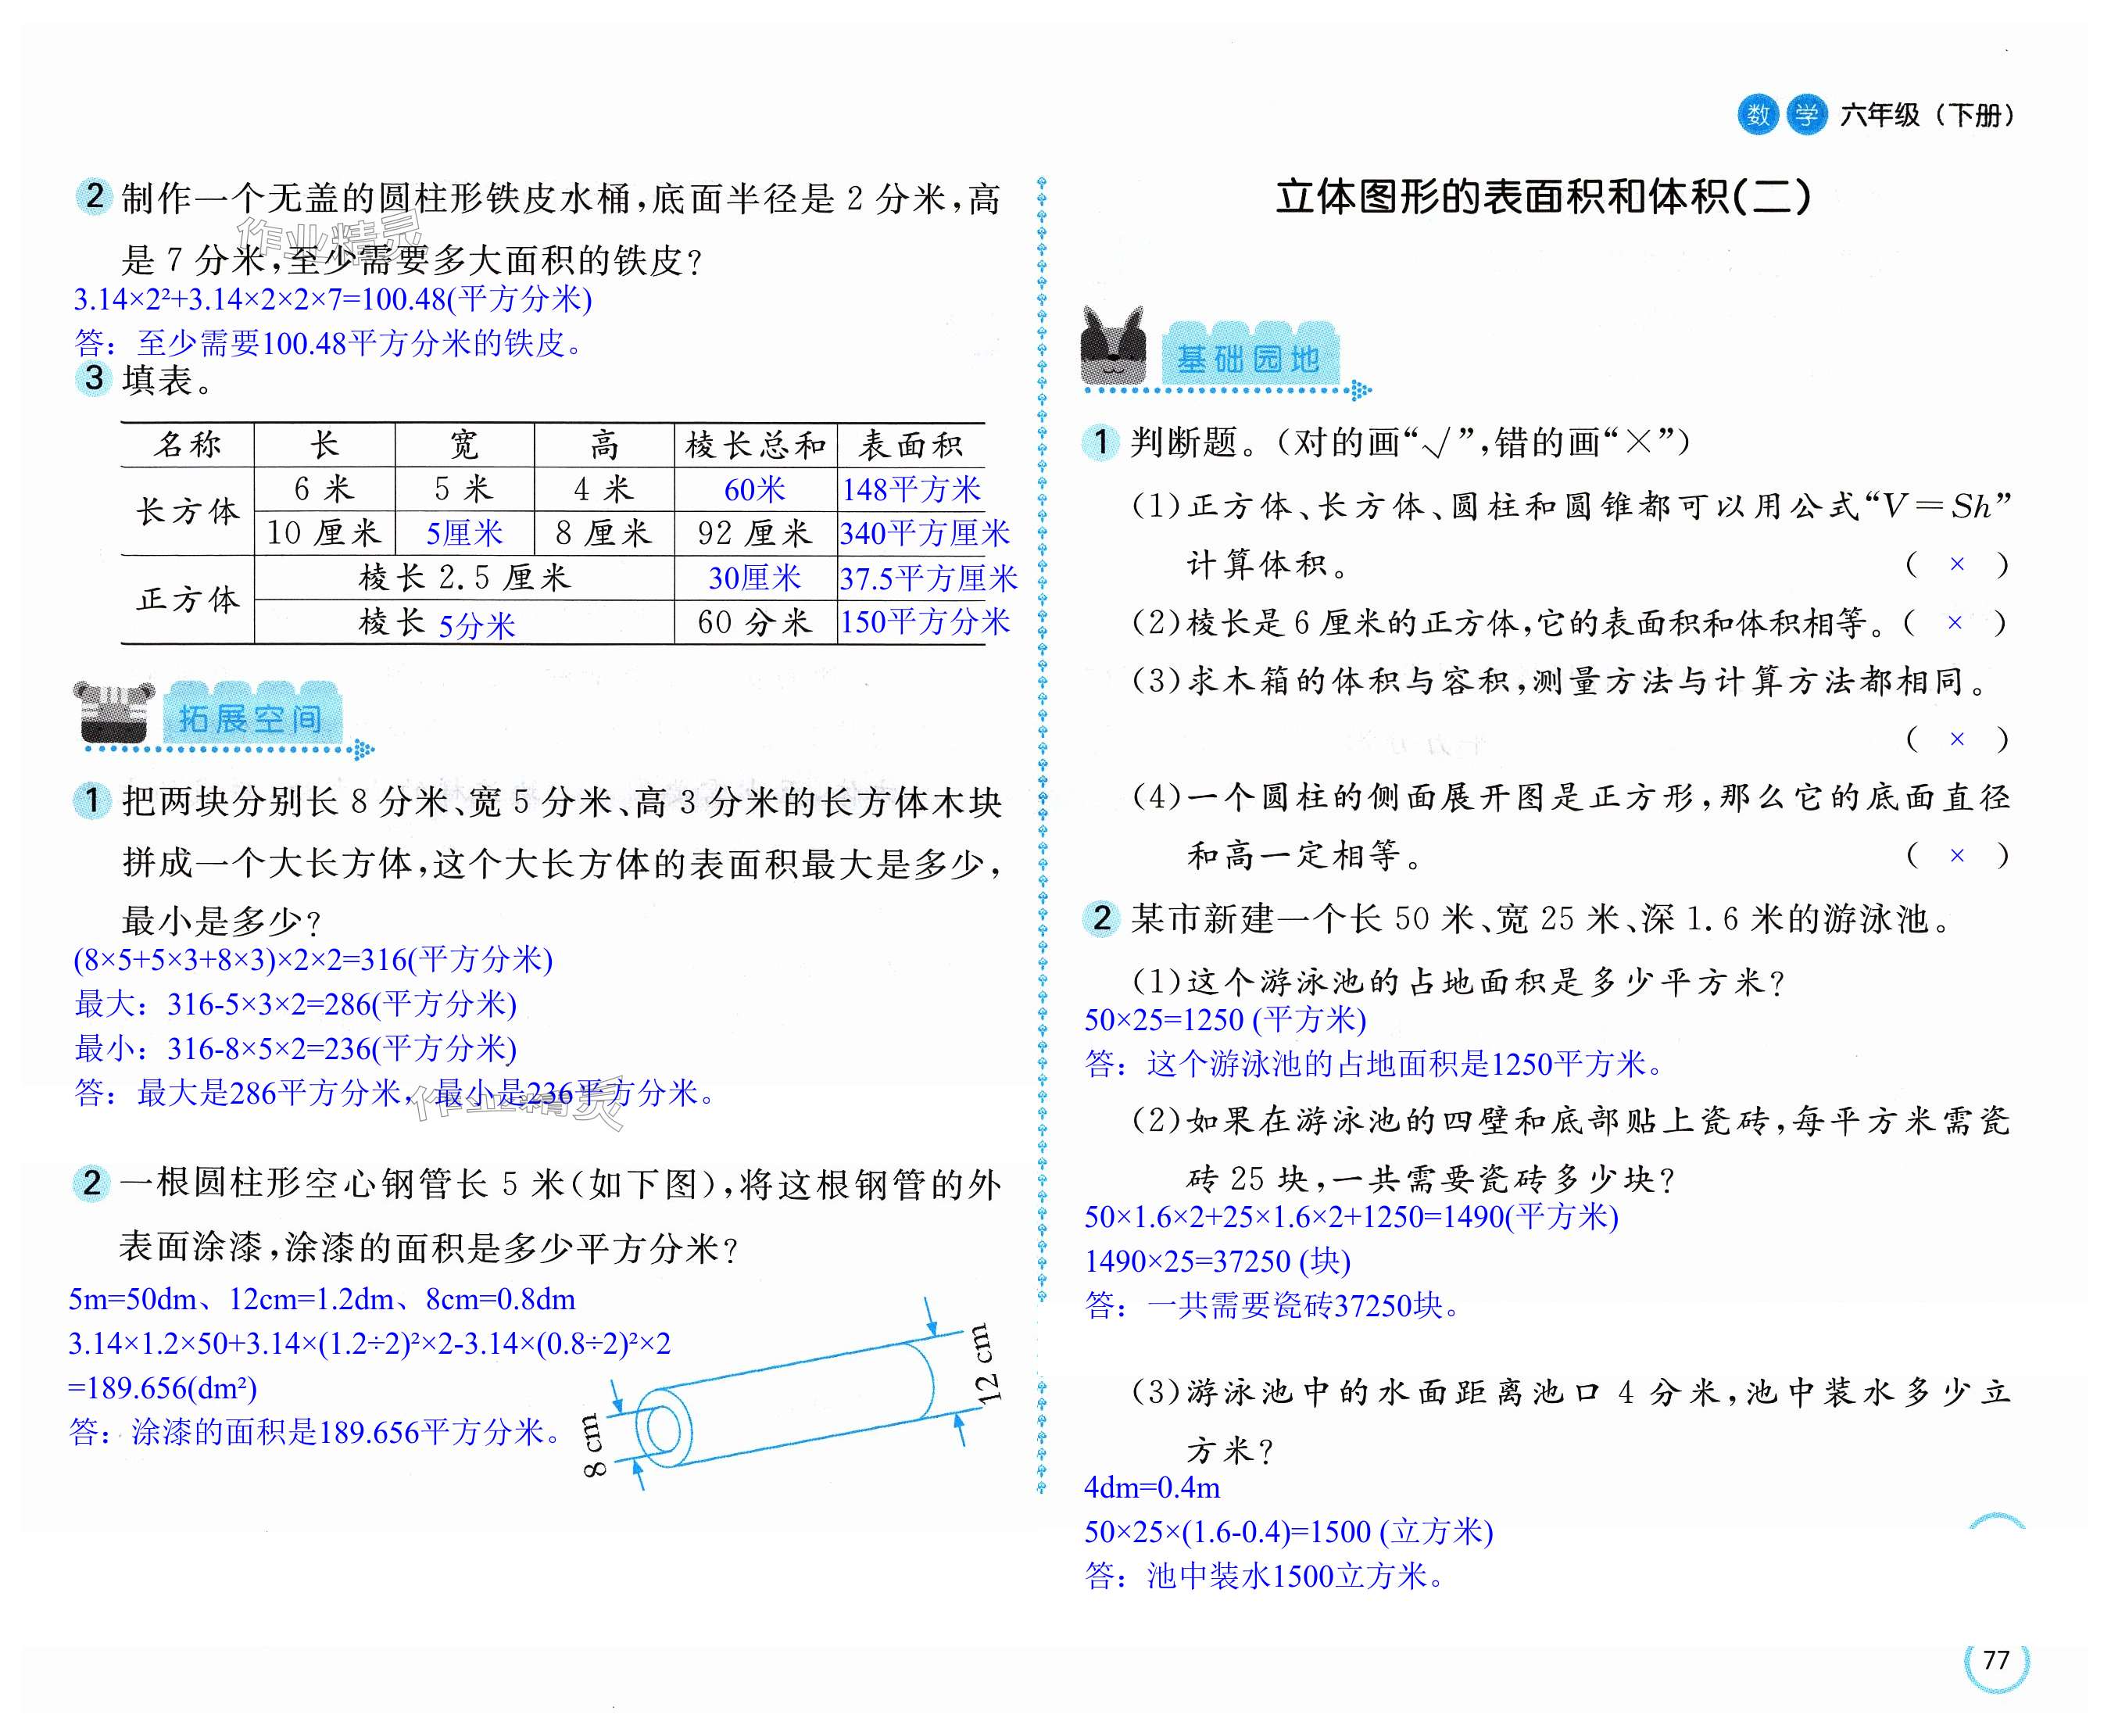Click the 六年级（下册）header label

tap(1927, 115)
